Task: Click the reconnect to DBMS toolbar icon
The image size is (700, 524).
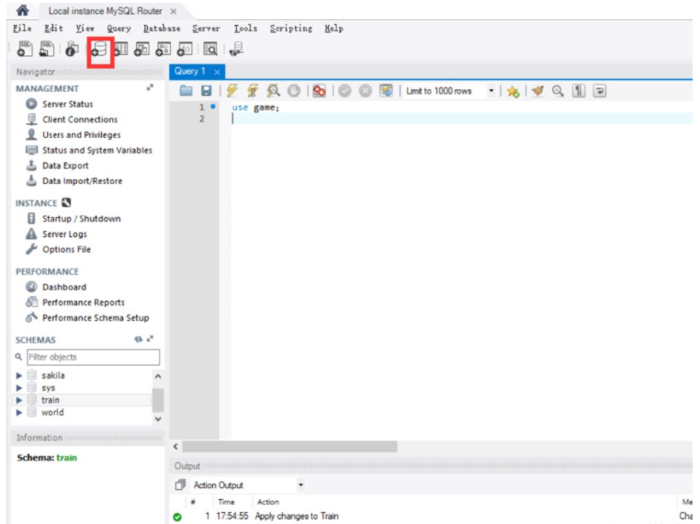Action: 235,48
